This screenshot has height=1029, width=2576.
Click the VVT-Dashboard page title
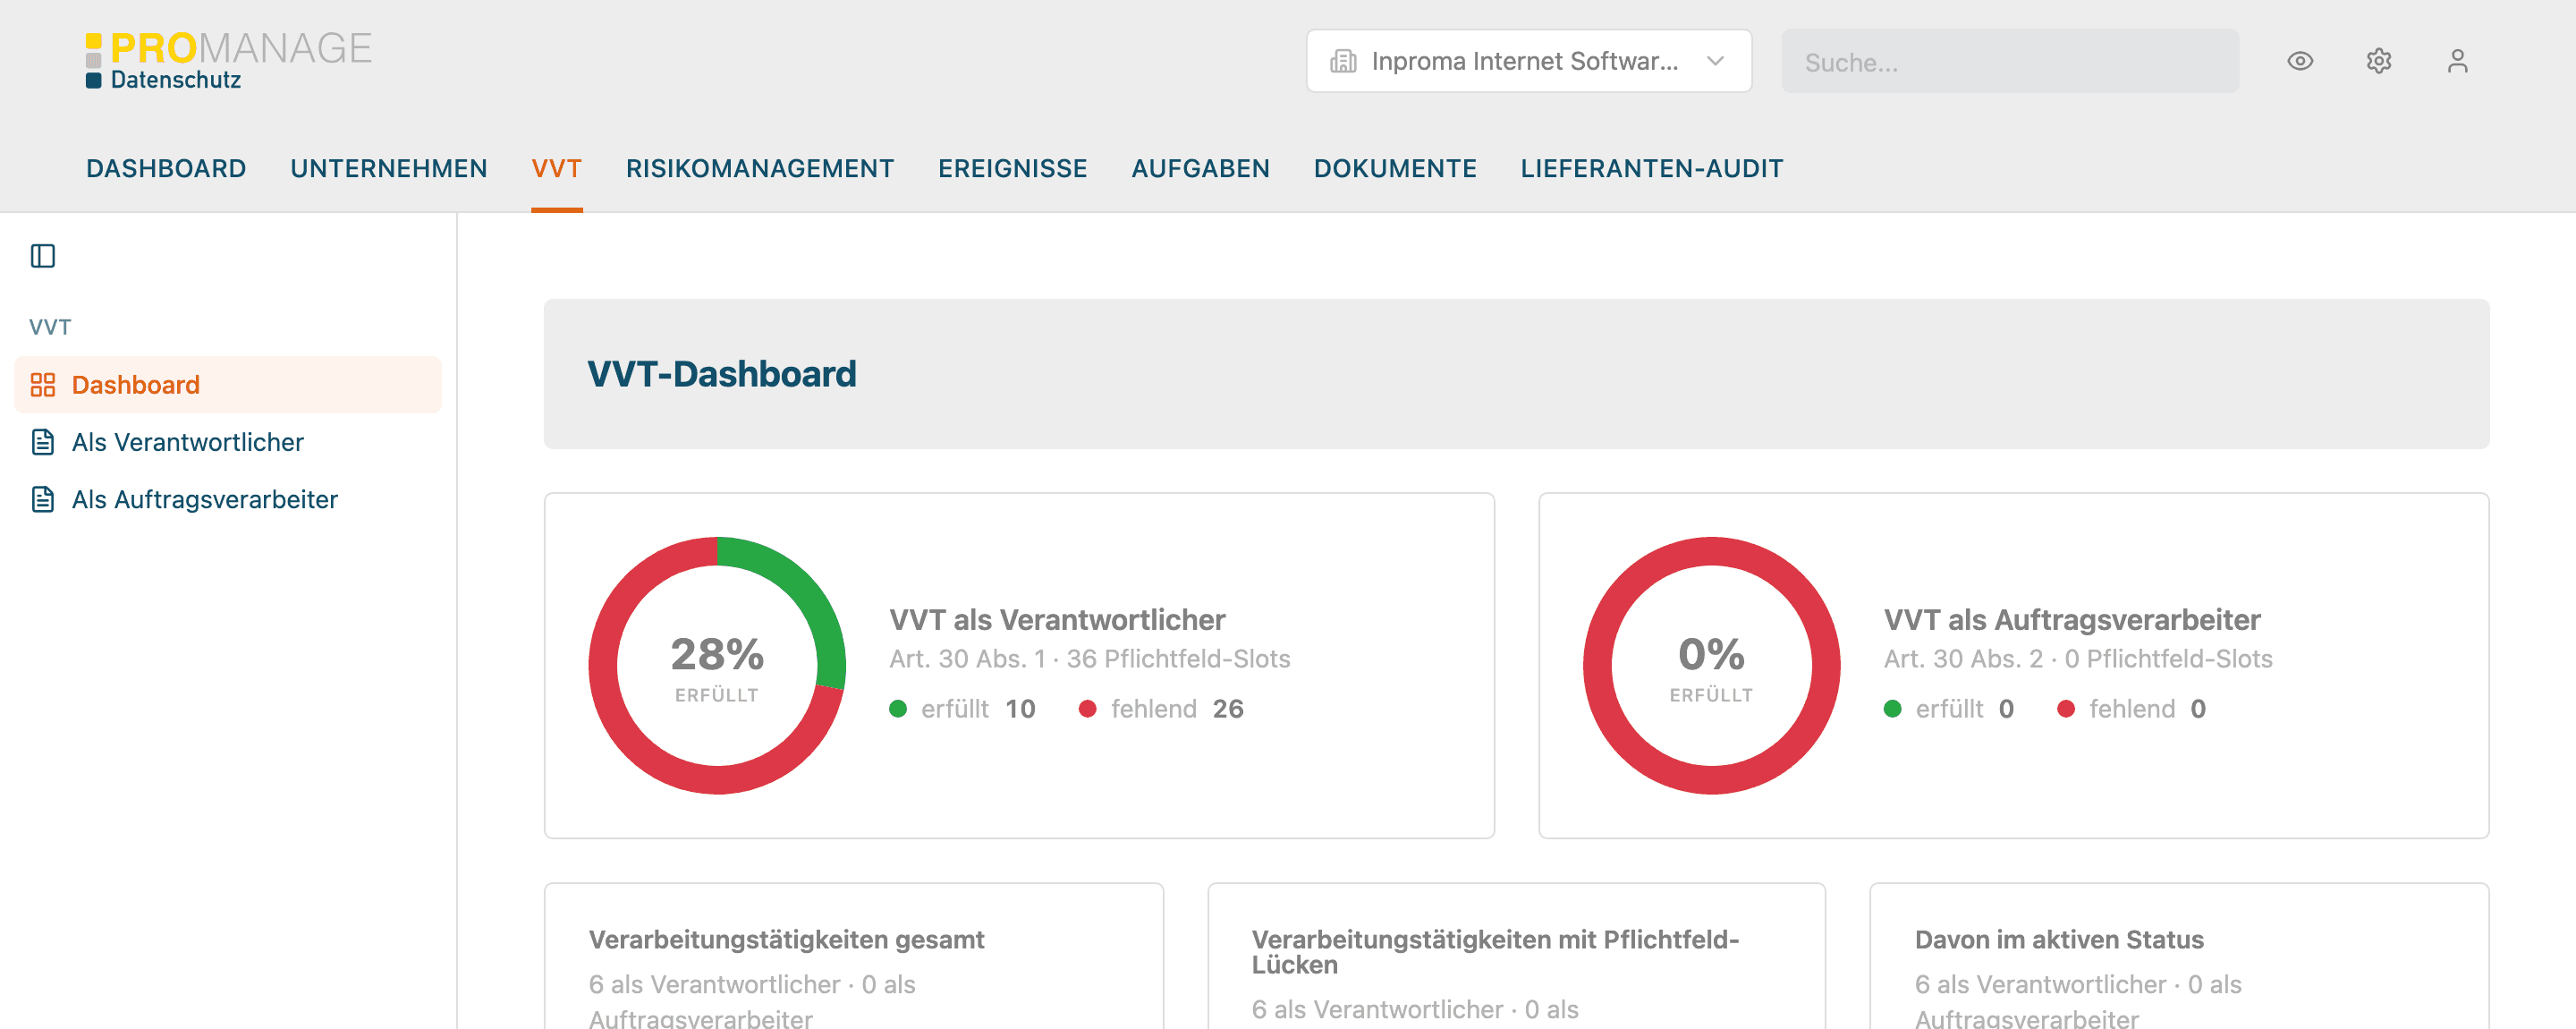pyautogui.click(x=722, y=374)
